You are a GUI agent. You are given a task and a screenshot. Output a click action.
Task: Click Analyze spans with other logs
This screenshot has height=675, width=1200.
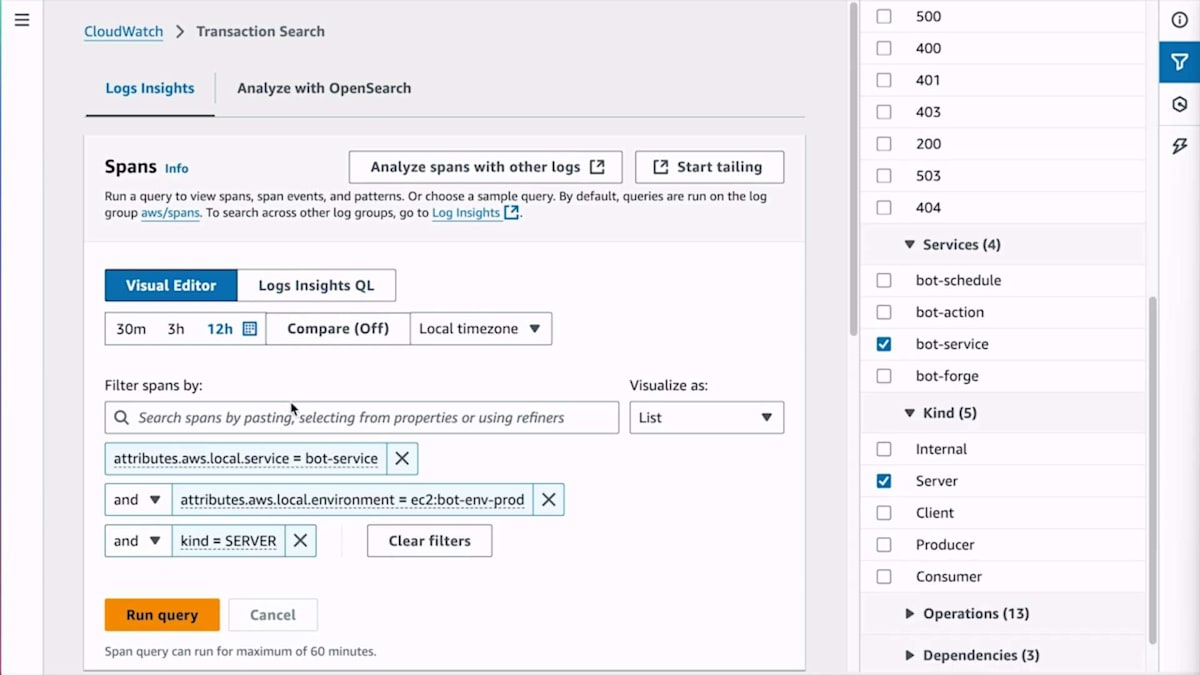point(486,168)
